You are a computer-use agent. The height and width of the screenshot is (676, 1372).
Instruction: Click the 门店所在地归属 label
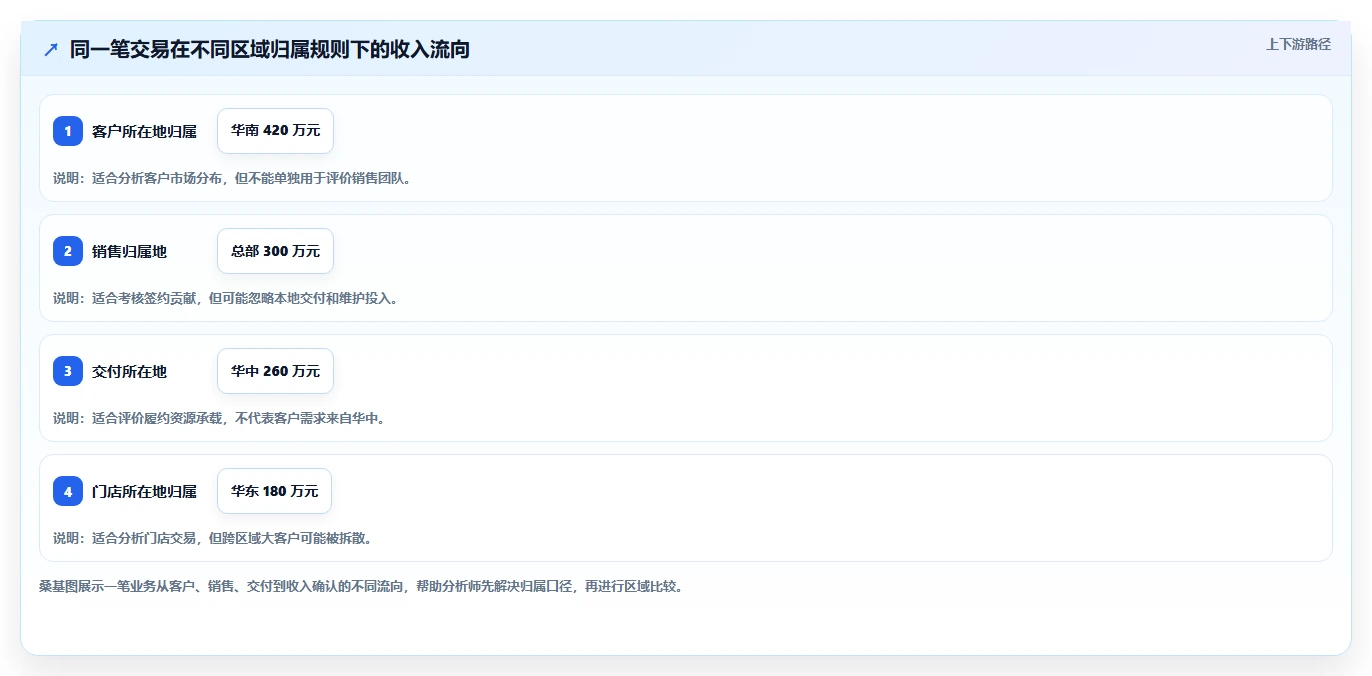point(144,491)
